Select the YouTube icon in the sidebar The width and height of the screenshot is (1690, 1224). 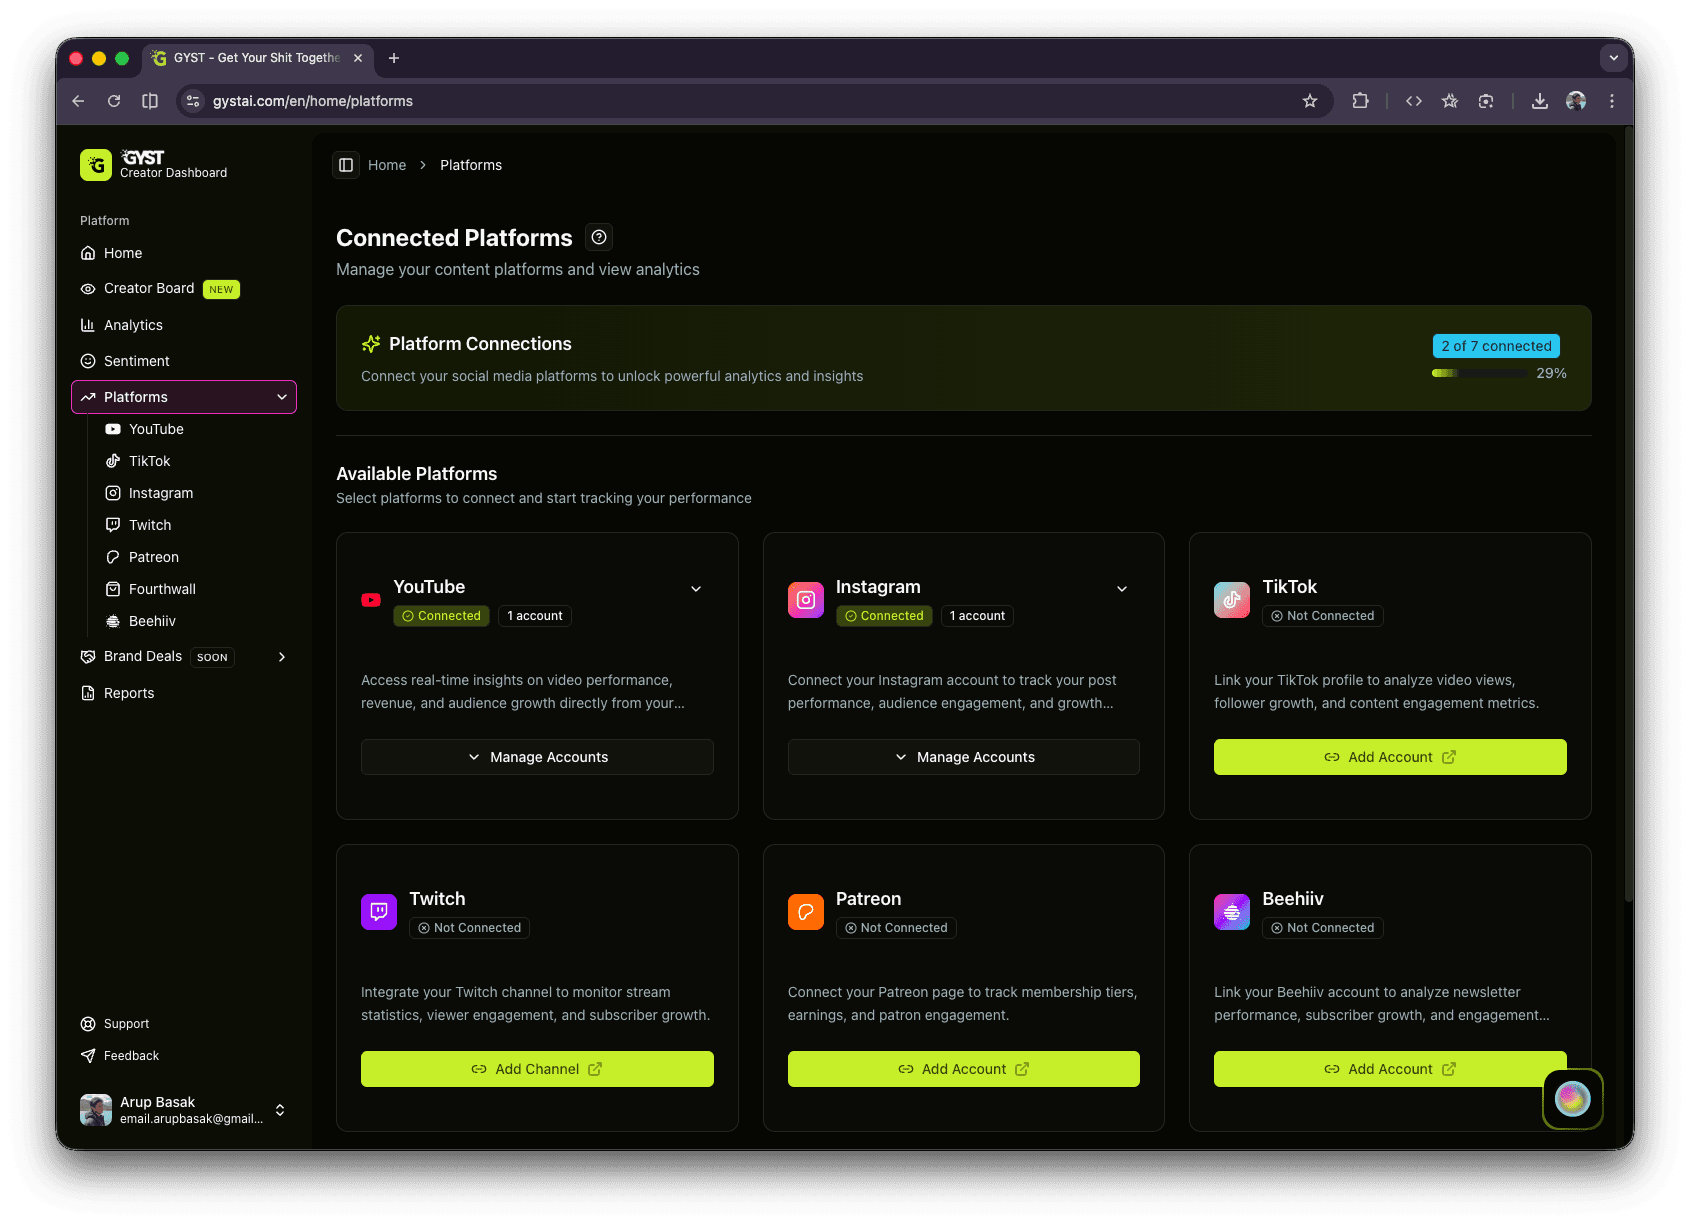pos(113,429)
